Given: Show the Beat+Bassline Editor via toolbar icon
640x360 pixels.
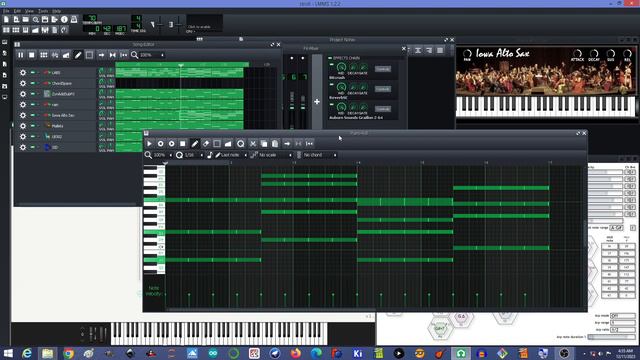Looking at the screenshot, I should click(16, 30).
